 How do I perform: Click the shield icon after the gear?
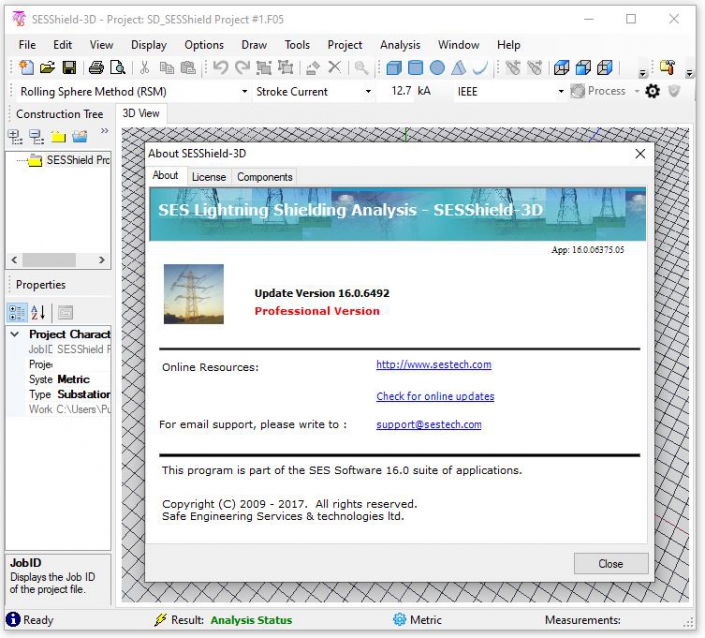[x=674, y=91]
